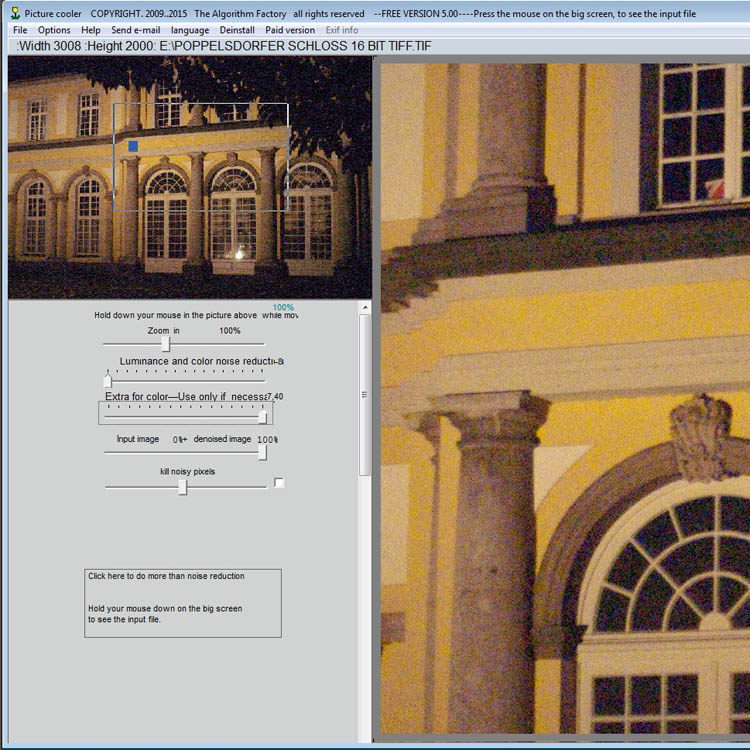
Task: Click the Zoom in slider handle
Action: click(x=165, y=343)
